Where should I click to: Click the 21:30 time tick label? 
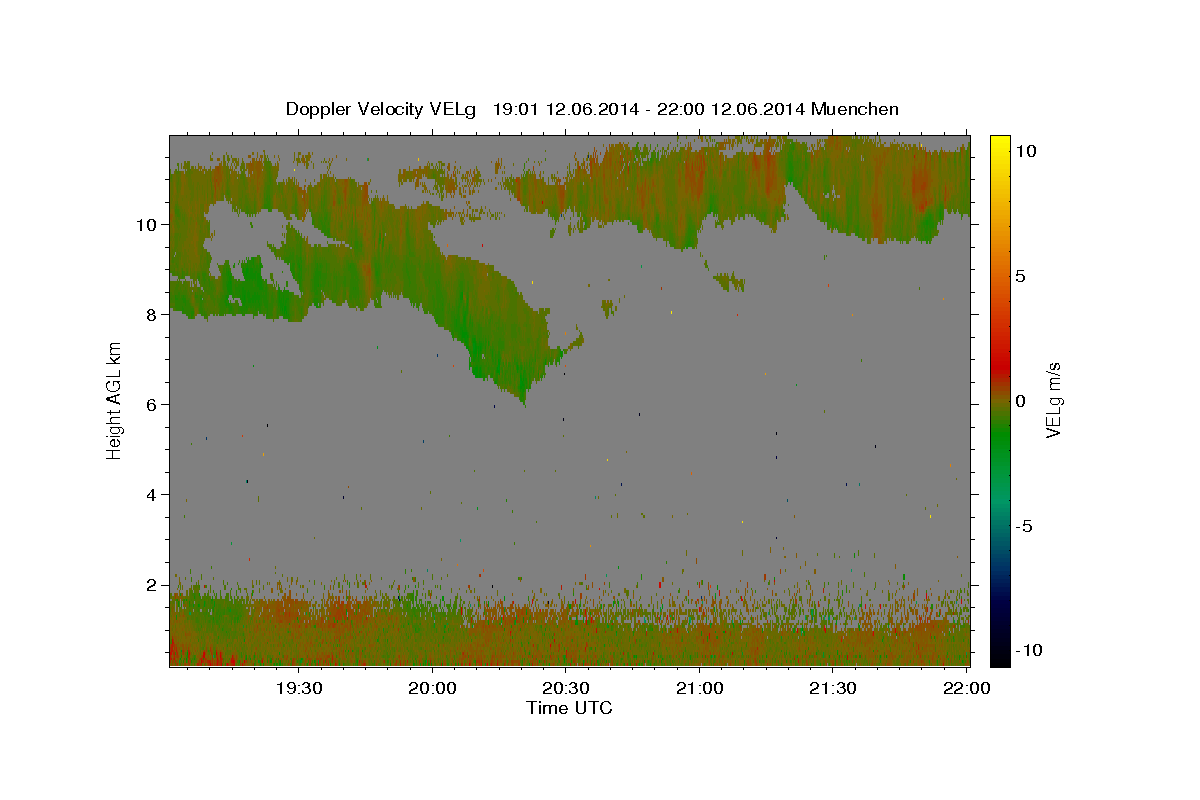(x=832, y=688)
